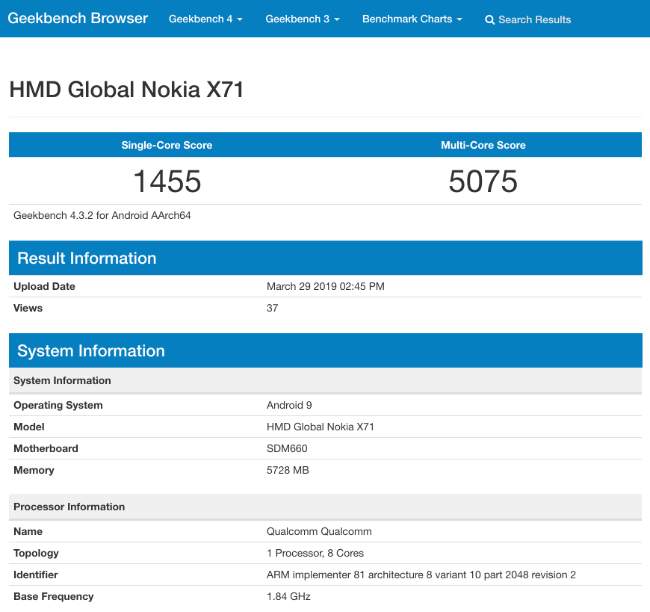Open the Benchmark Charts dropdown
The height and width of the screenshot is (612, 650).
(x=412, y=19)
